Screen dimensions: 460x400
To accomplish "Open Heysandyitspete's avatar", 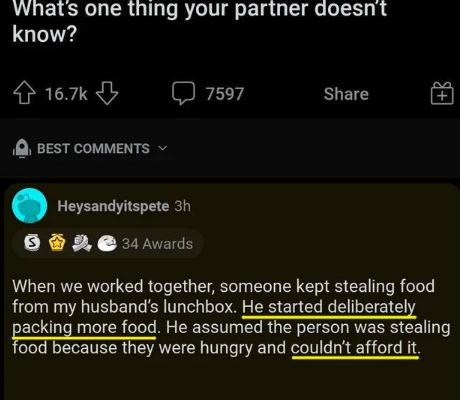I will click(x=29, y=205).
